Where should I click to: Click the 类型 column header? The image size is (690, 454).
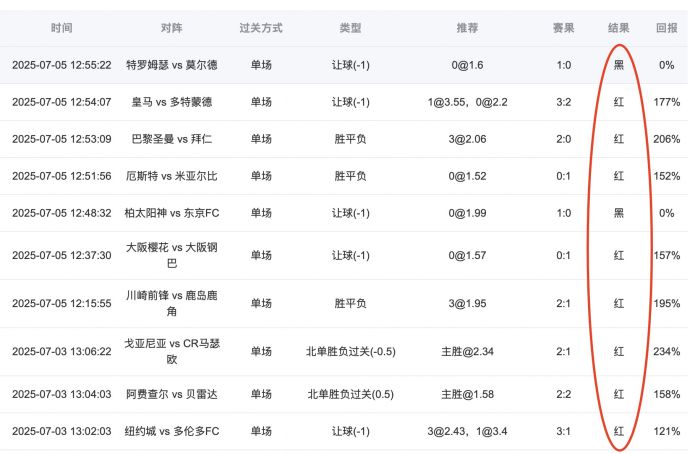(350, 28)
